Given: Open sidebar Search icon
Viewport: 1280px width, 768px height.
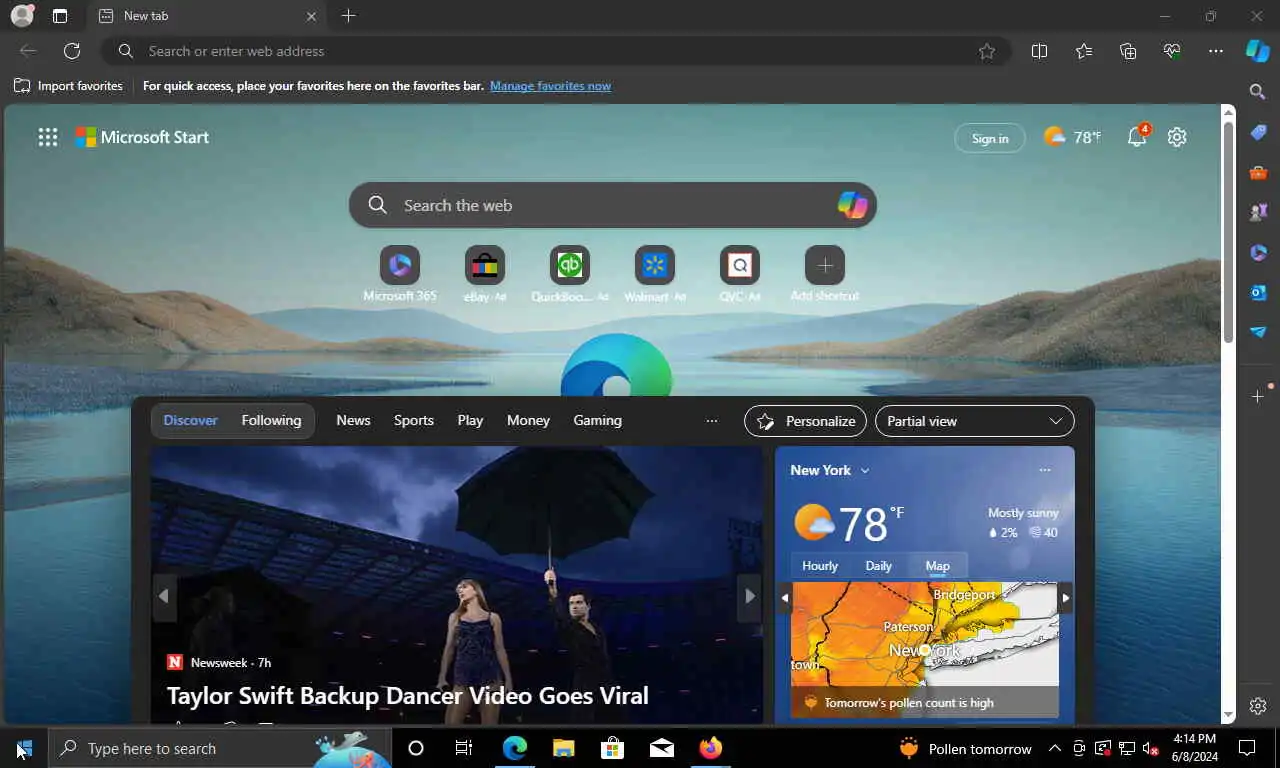Looking at the screenshot, I should (x=1258, y=92).
